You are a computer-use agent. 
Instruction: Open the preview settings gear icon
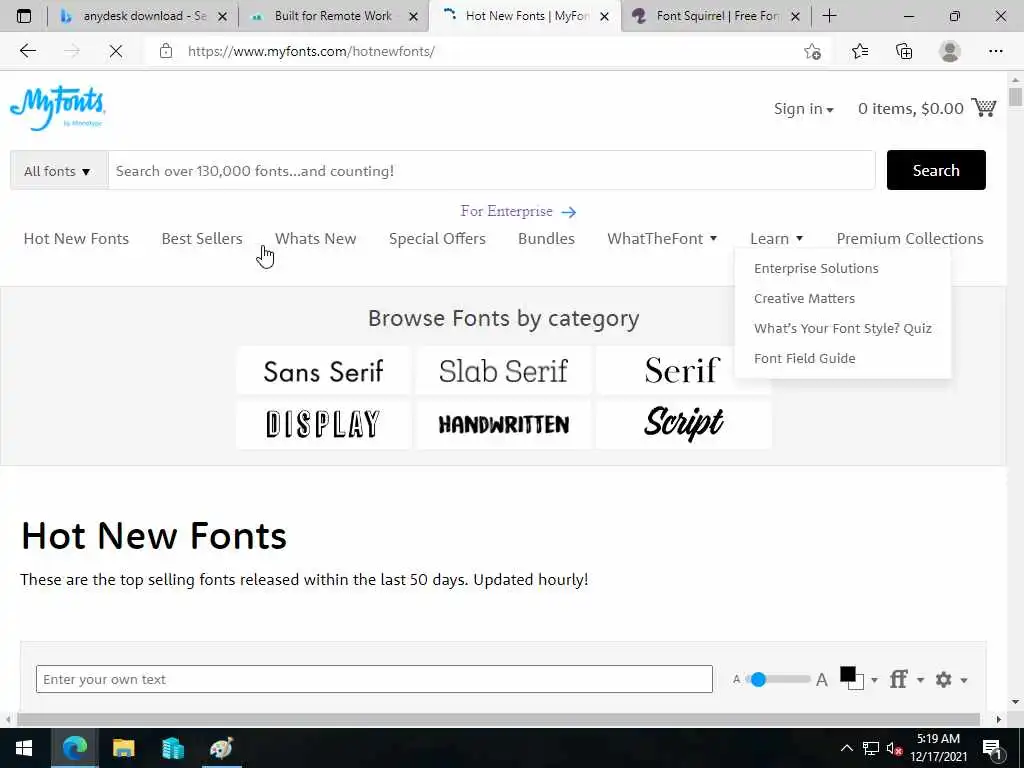coord(944,679)
